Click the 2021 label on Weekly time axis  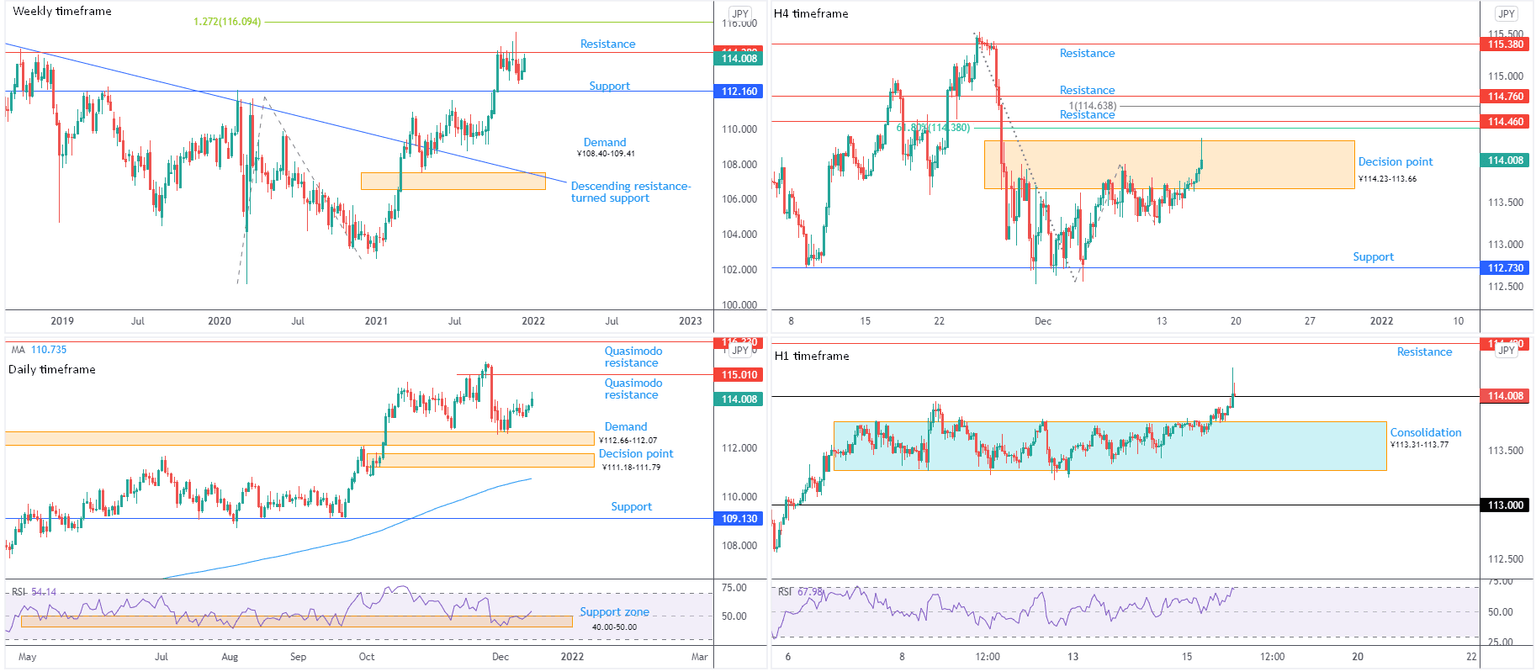click(x=376, y=321)
